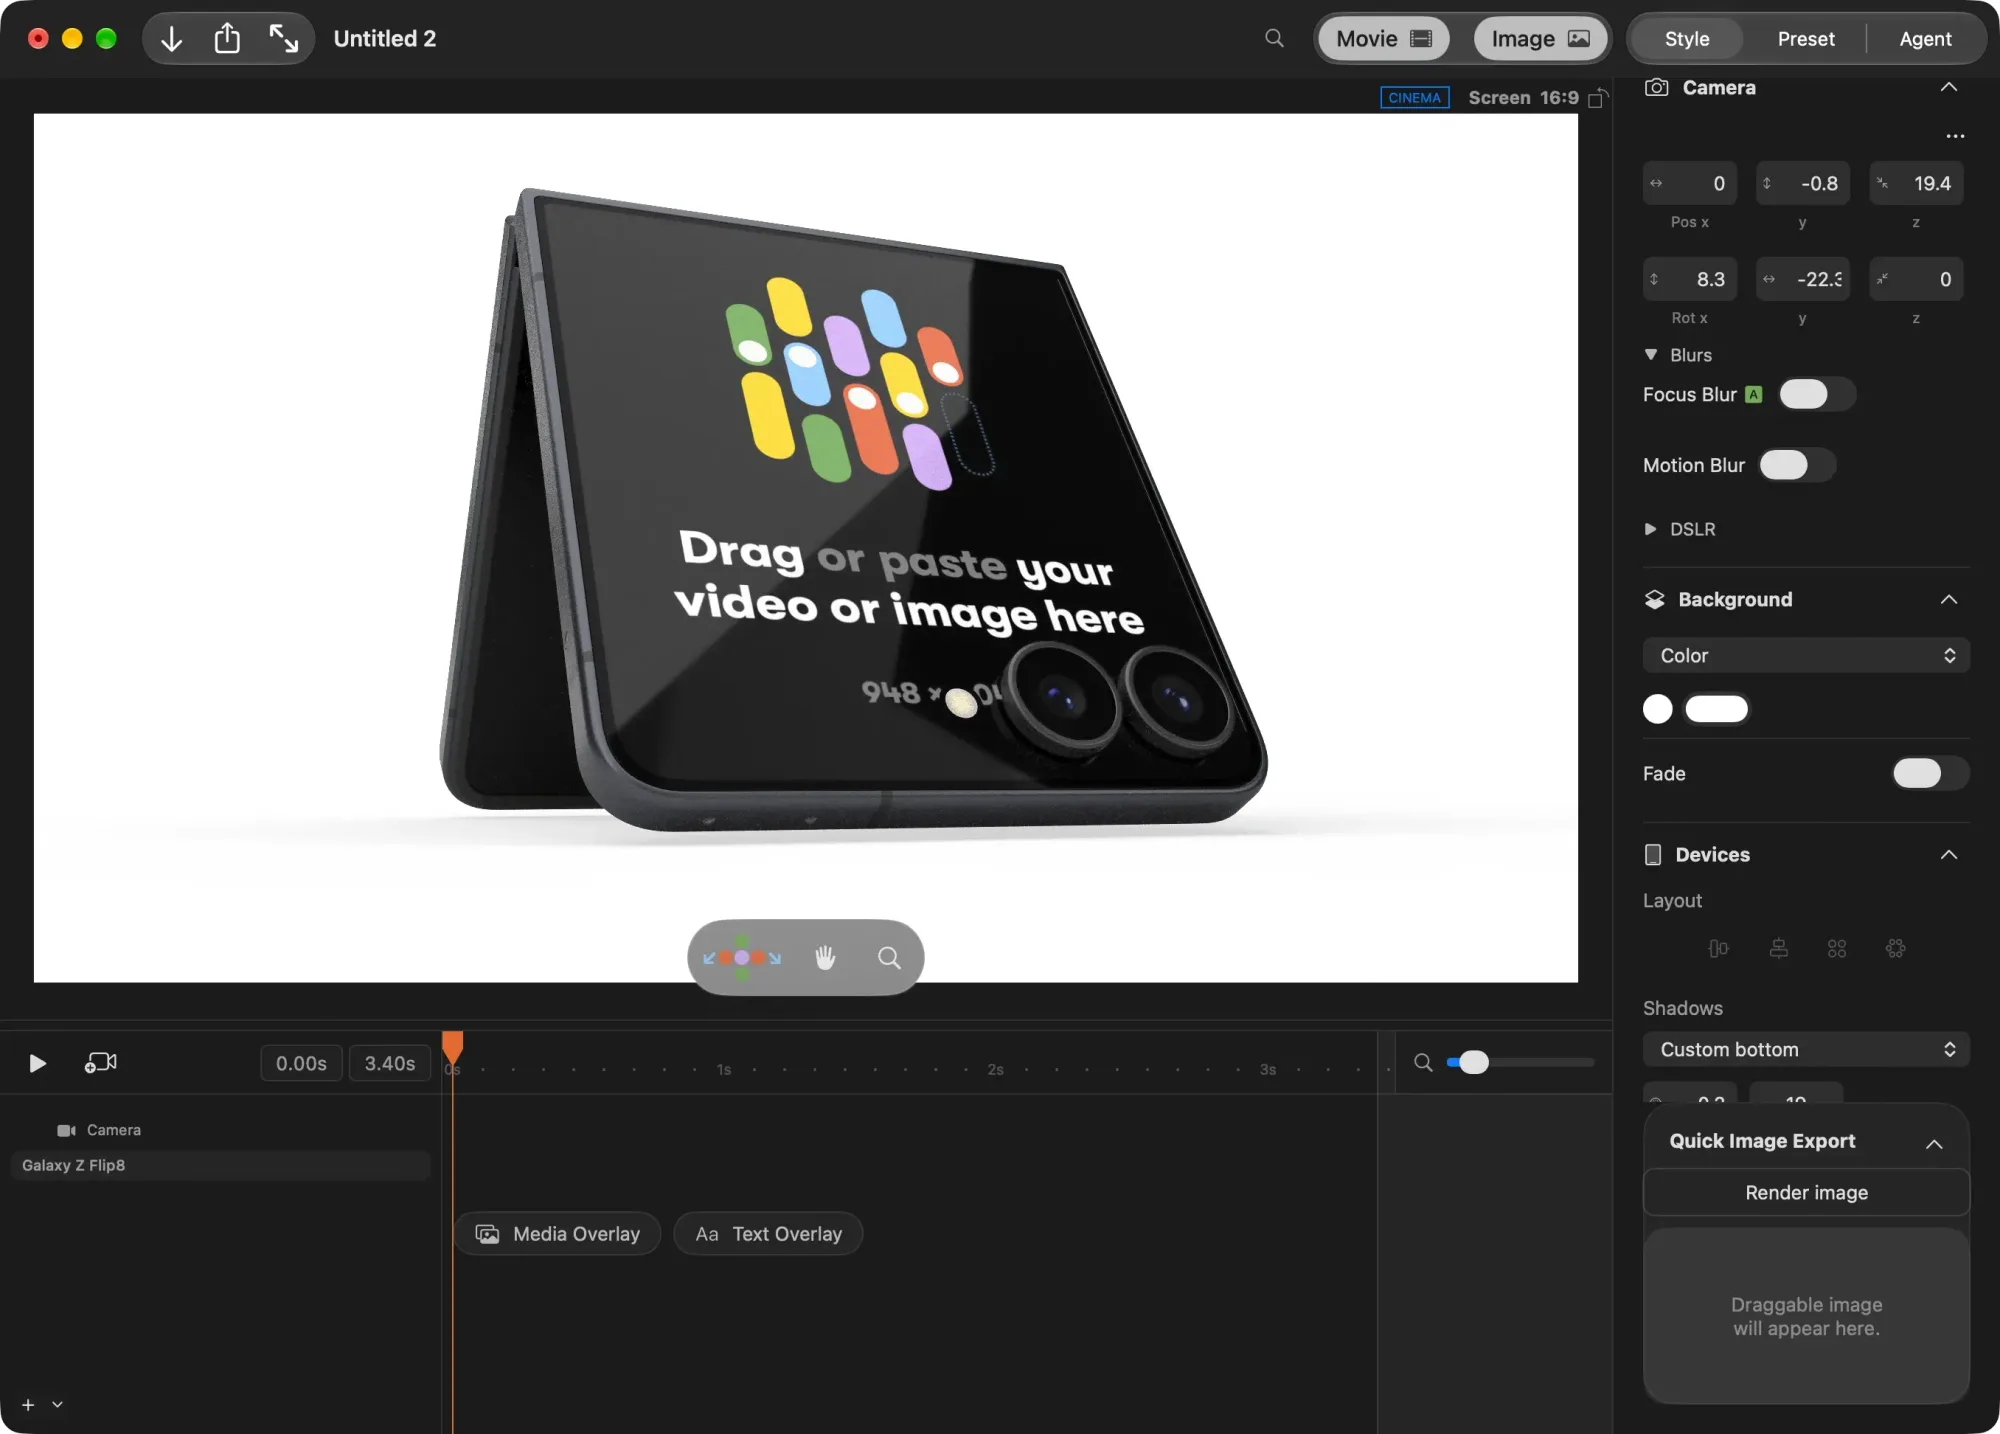The width and height of the screenshot is (2000, 1434).
Task: Switch to Movie mode
Action: click(1384, 39)
